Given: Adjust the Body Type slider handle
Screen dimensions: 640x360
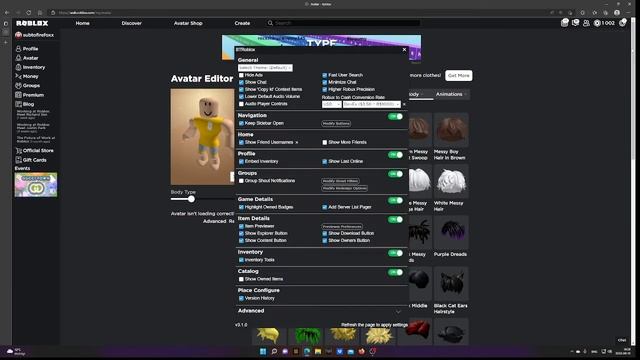Looking at the screenshot, I should (191, 199).
